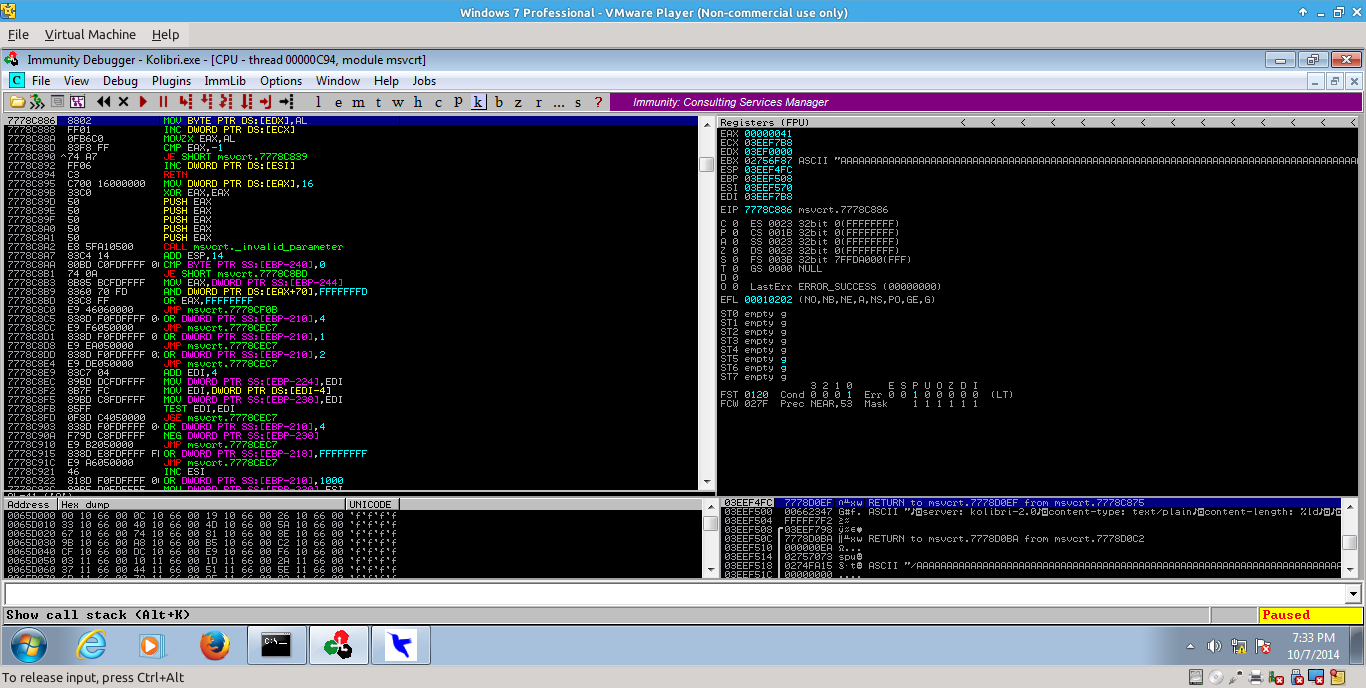Screen dimensions: 1366x688
Task: Click the Attach to process toolbar icon
Action: pos(37,102)
